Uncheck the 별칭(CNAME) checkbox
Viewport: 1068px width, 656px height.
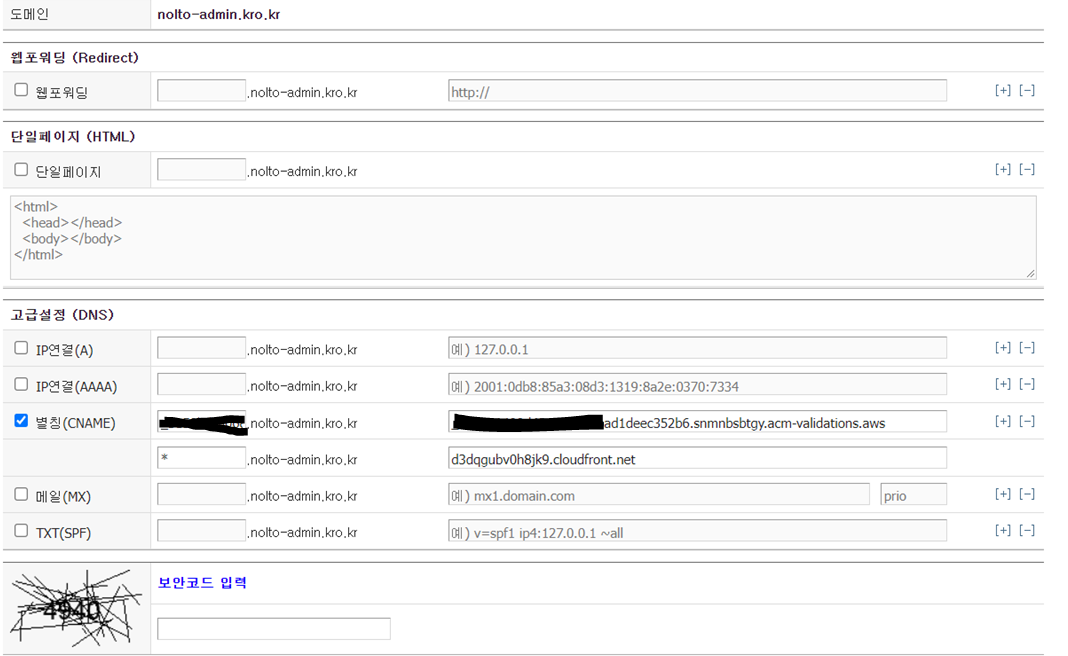point(21,421)
